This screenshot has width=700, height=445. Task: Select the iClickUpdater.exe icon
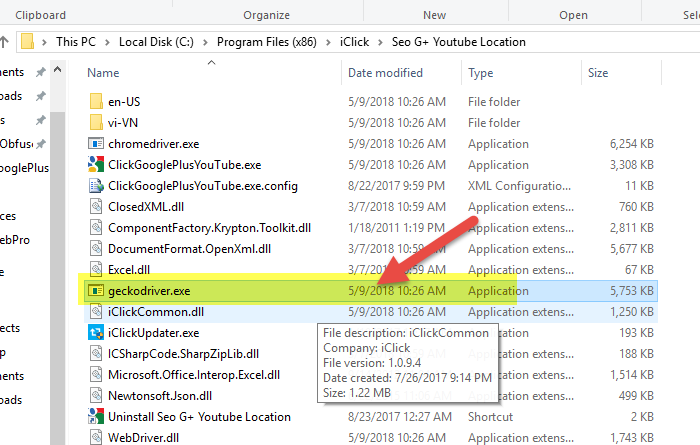pyautogui.click(x=96, y=333)
